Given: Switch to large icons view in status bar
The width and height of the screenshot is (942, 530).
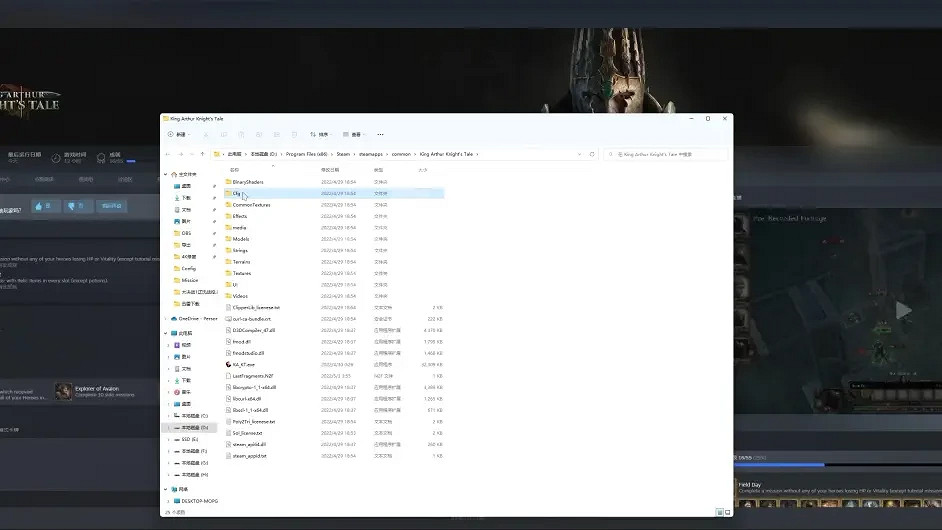Looking at the screenshot, I should pyautogui.click(x=726, y=511).
